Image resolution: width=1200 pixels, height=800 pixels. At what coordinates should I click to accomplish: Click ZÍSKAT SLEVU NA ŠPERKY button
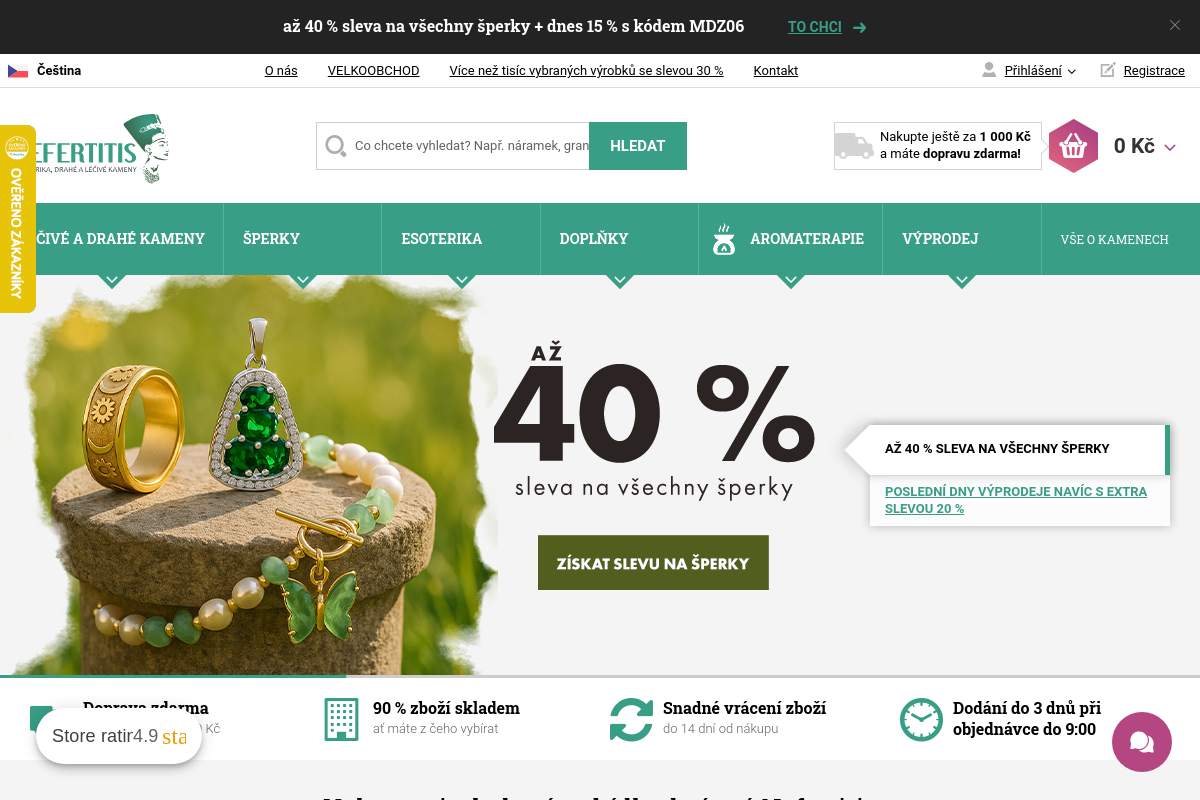click(x=653, y=563)
